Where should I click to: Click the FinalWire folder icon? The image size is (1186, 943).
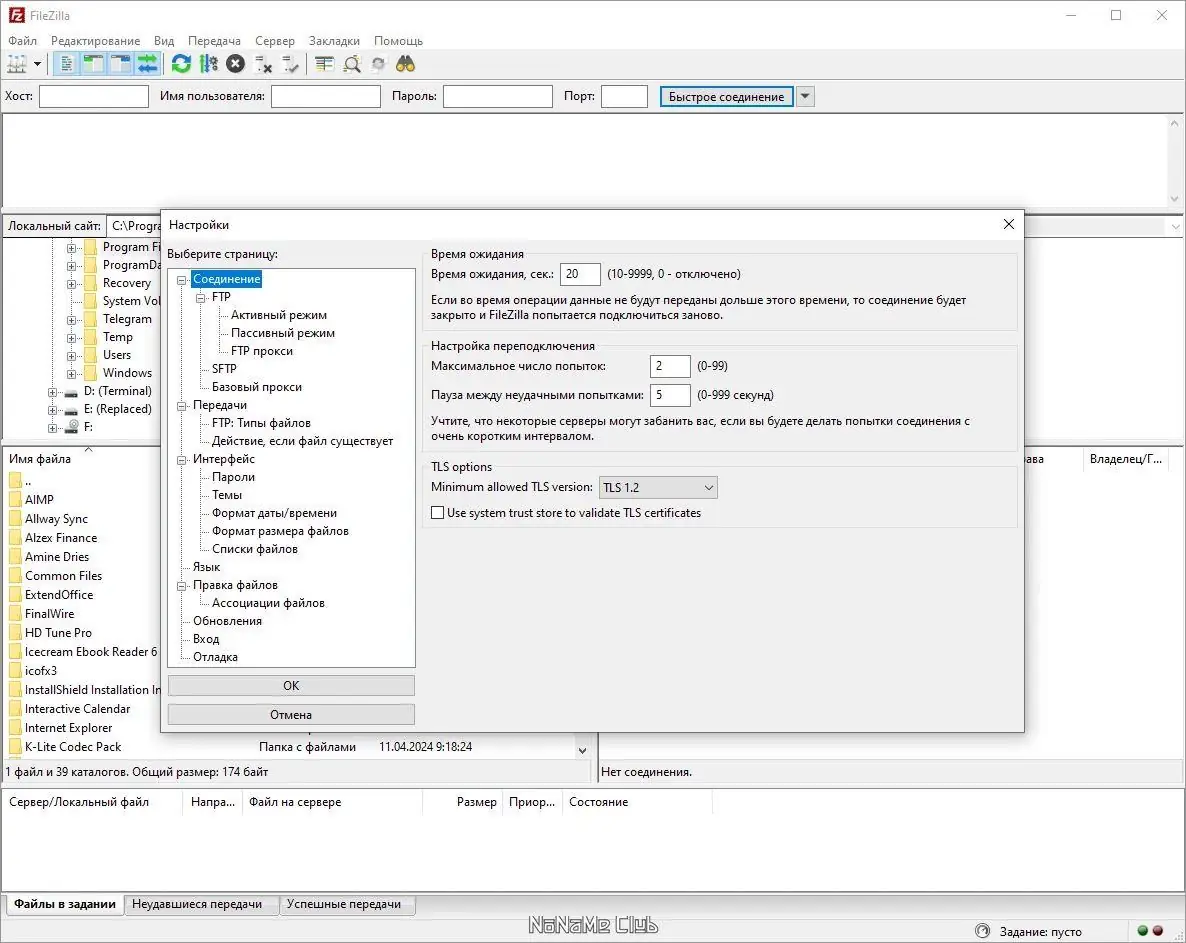coord(15,614)
